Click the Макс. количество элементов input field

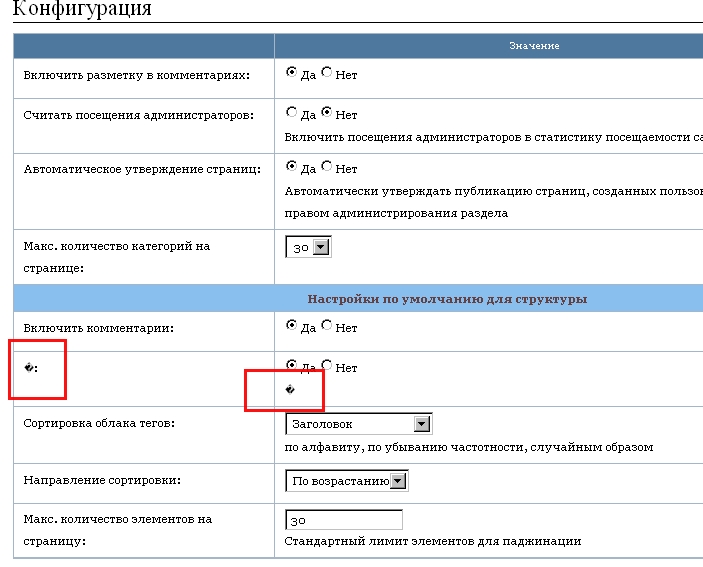click(x=343, y=520)
